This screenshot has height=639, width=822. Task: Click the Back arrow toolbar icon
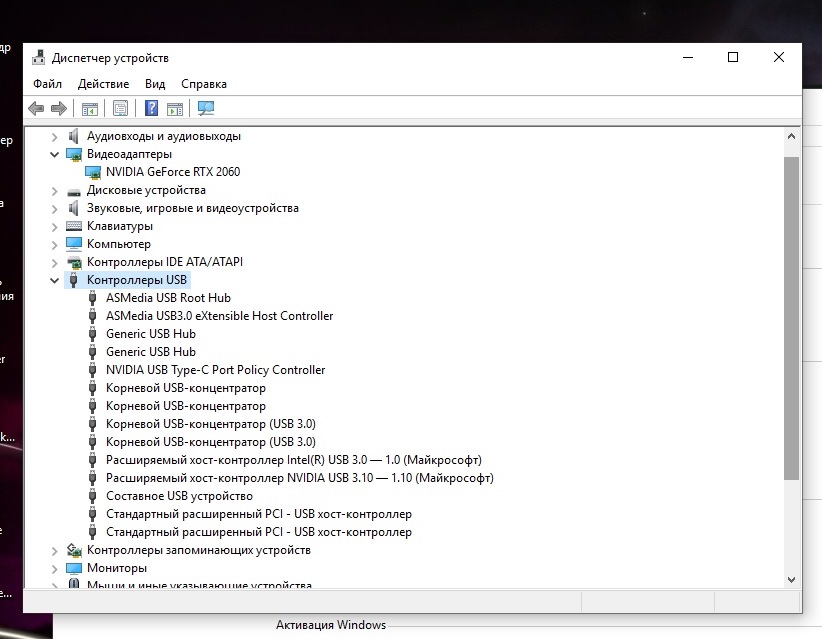[x=36, y=109]
